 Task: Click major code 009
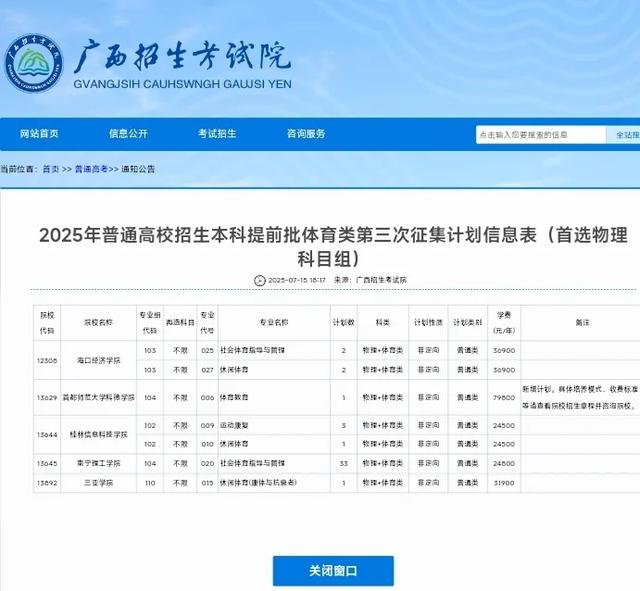(207, 425)
